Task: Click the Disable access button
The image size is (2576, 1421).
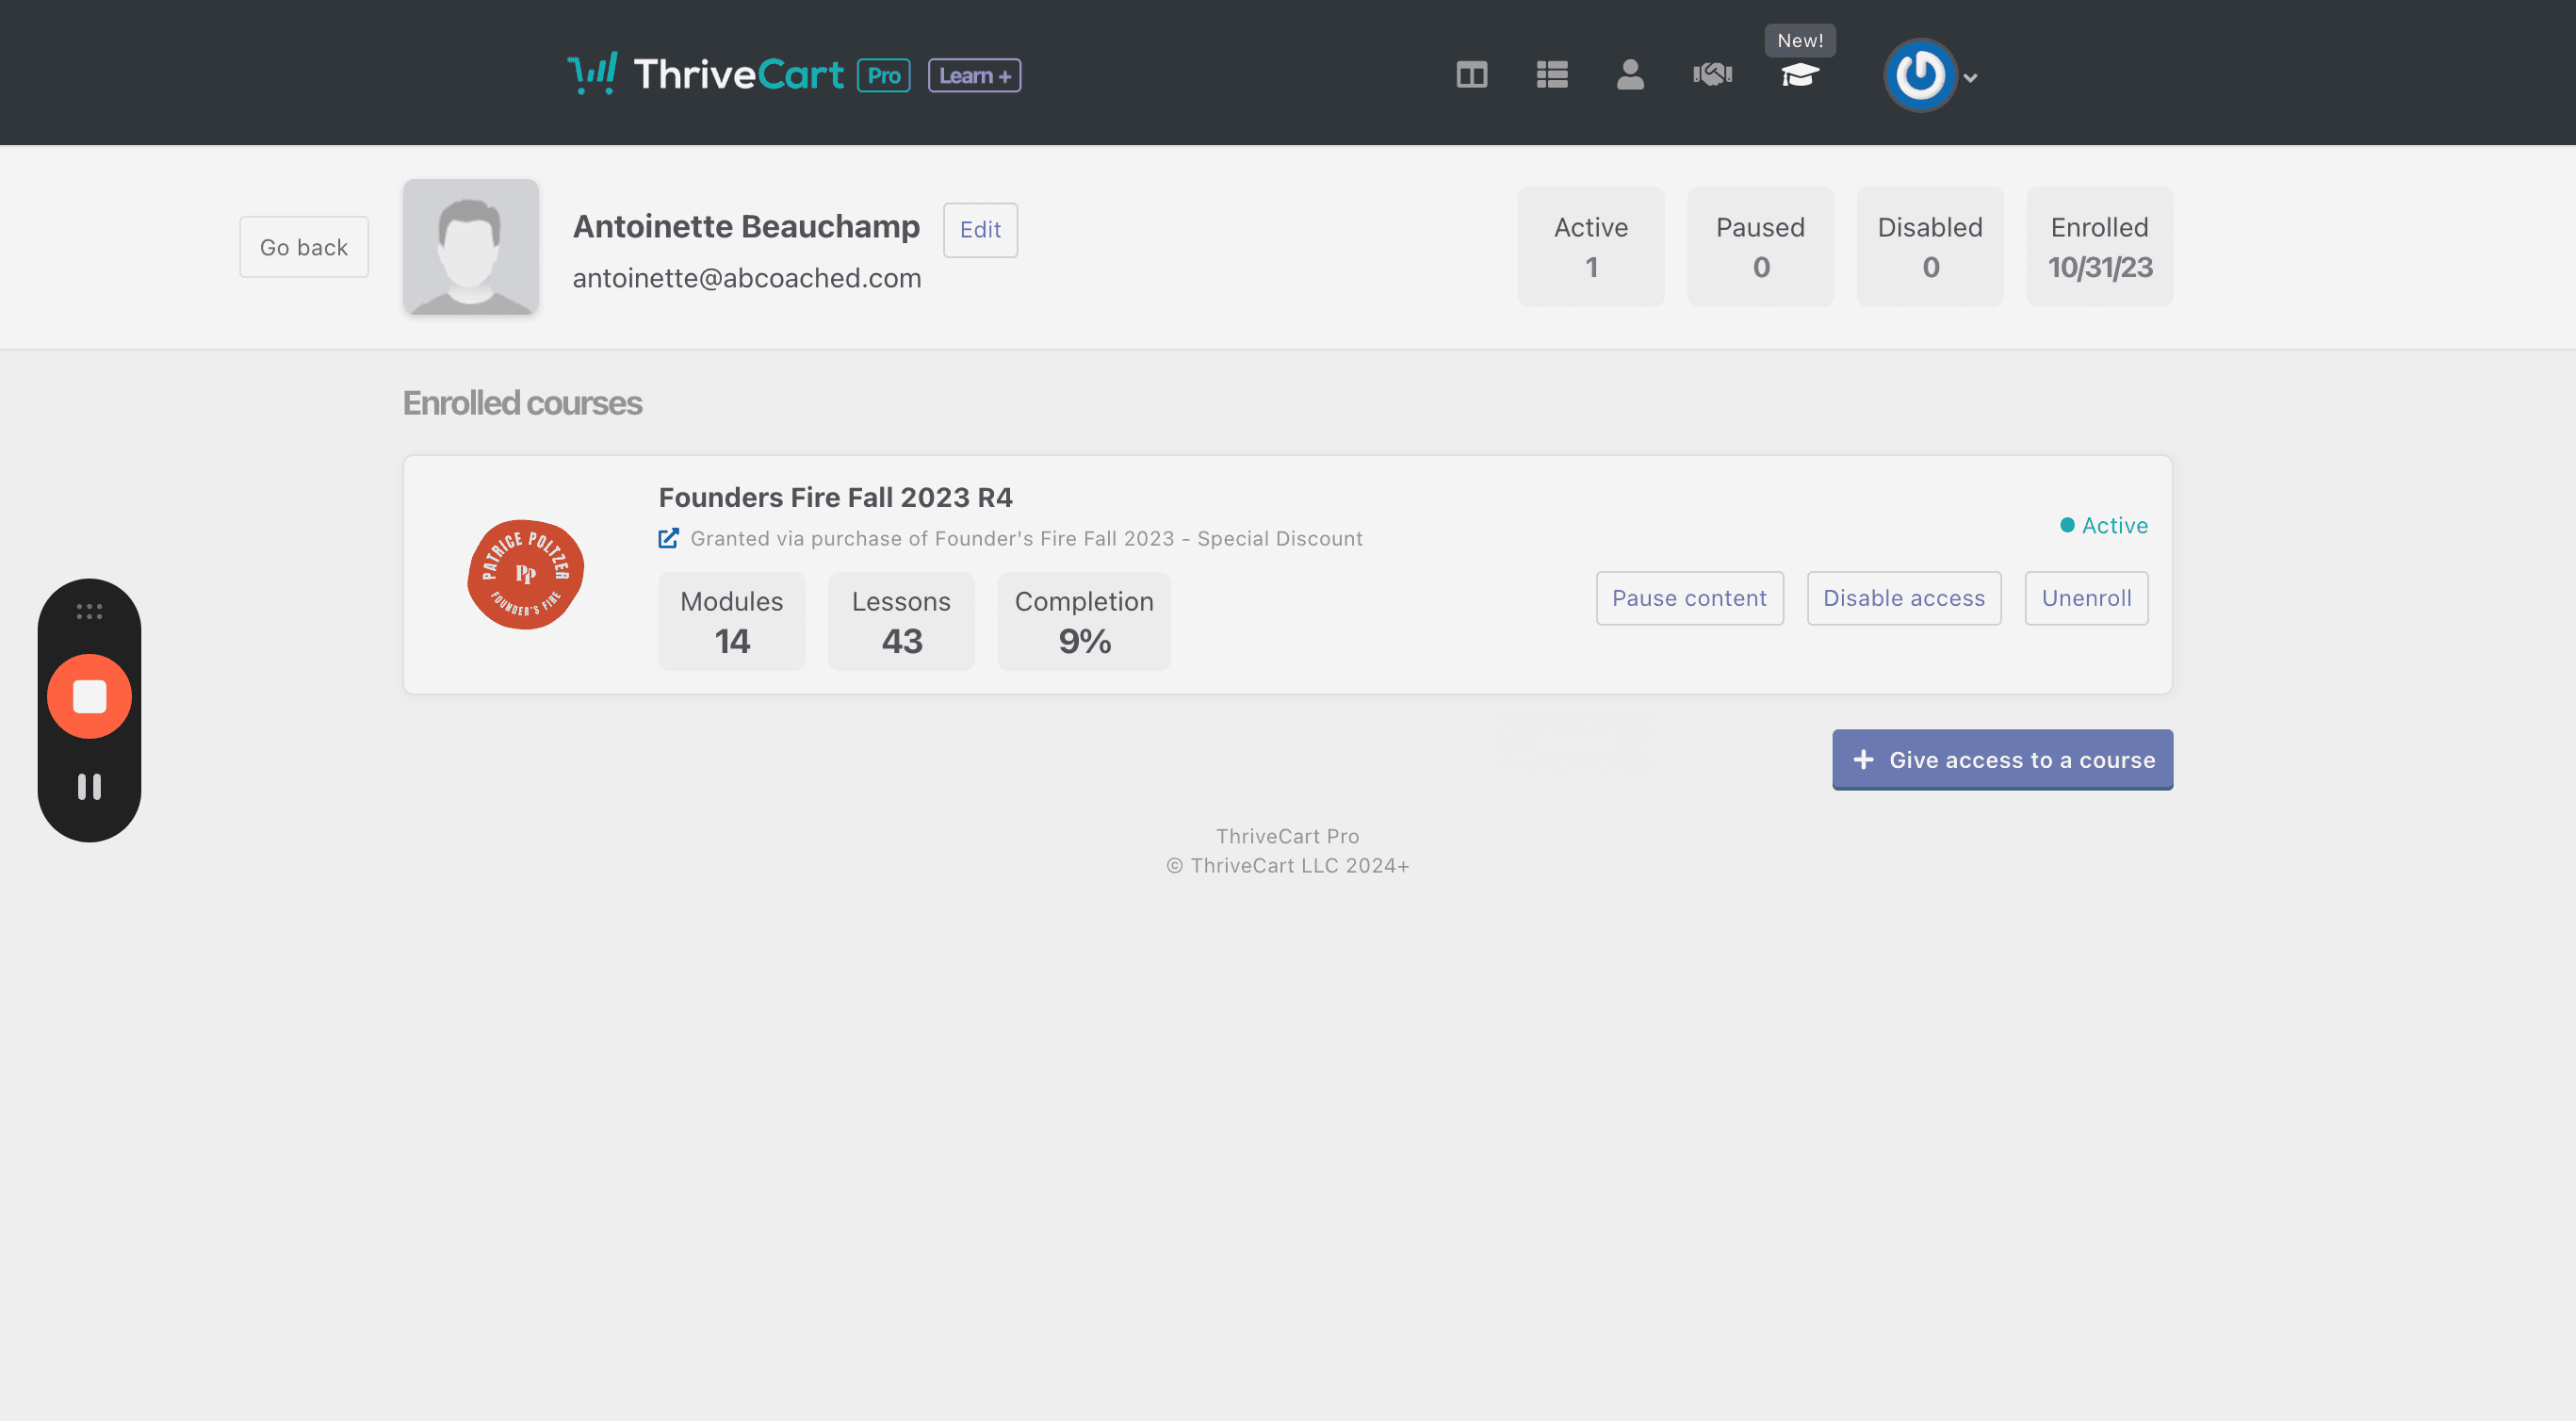Action: pos(1903,598)
